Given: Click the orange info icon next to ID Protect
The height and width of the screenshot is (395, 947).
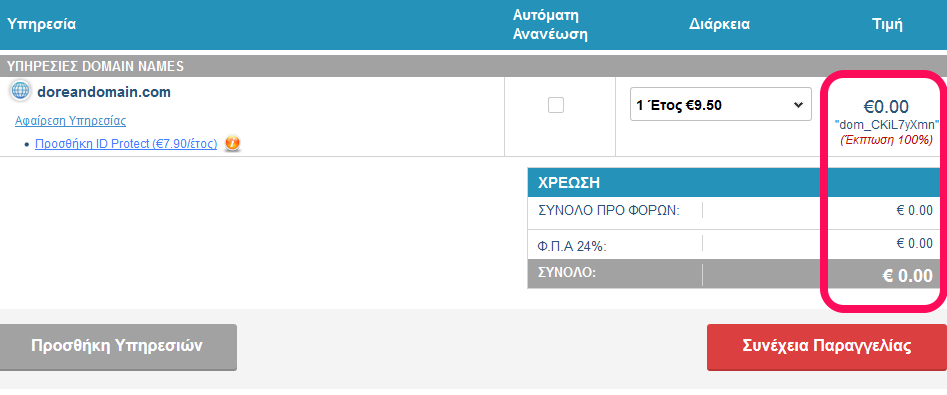Looking at the screenshot, I should 233,144.
